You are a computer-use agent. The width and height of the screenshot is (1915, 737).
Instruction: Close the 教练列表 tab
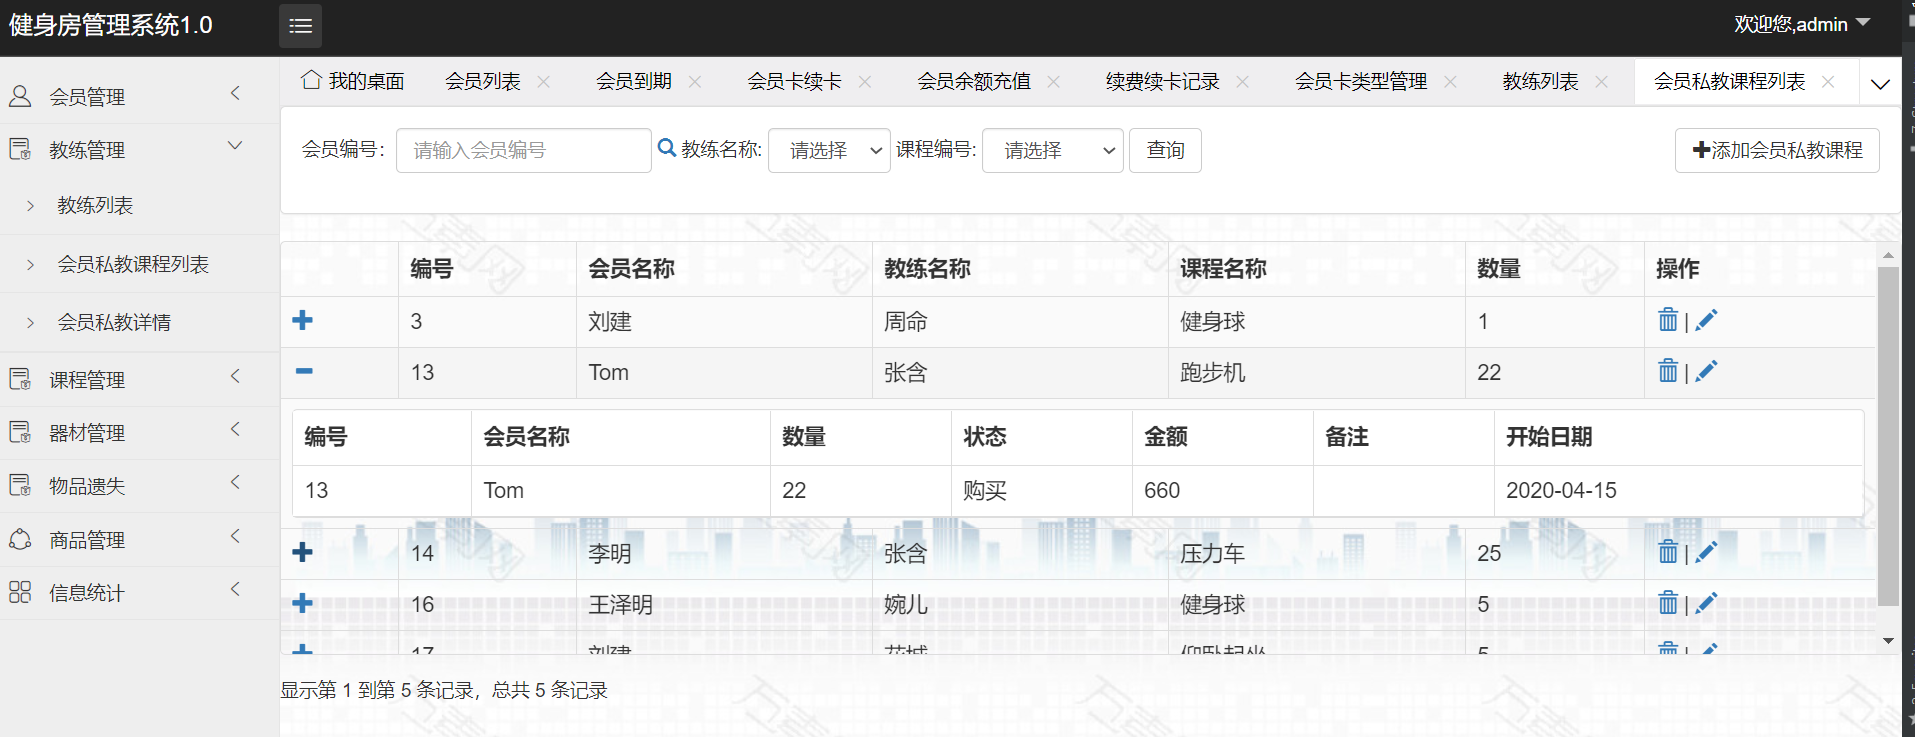(1601, 82)
